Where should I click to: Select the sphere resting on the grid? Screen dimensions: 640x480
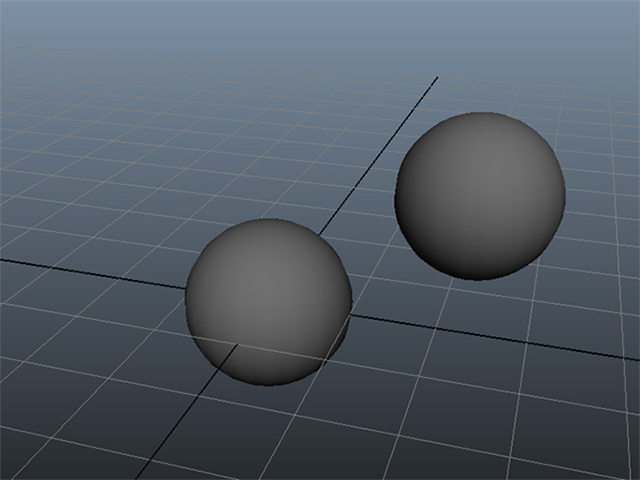[269, 302]
